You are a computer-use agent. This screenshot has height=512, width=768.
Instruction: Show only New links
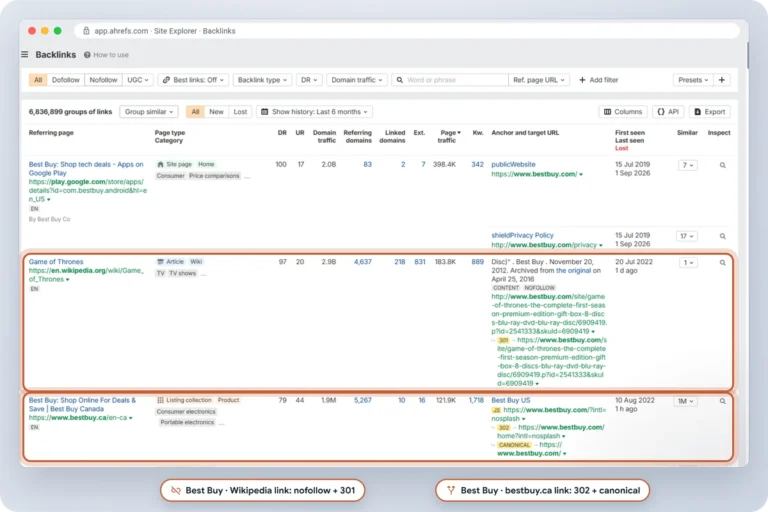click(x=216, y=112)
